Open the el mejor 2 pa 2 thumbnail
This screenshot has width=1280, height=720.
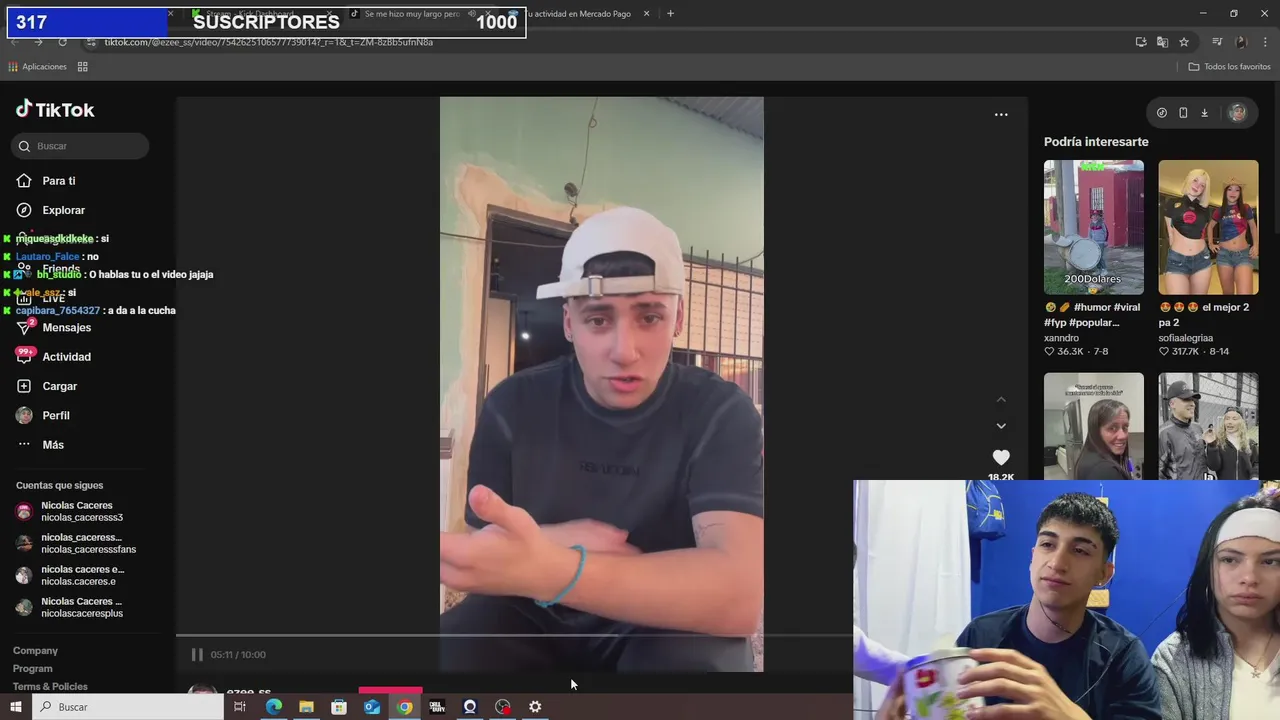tap(1208, 227)
